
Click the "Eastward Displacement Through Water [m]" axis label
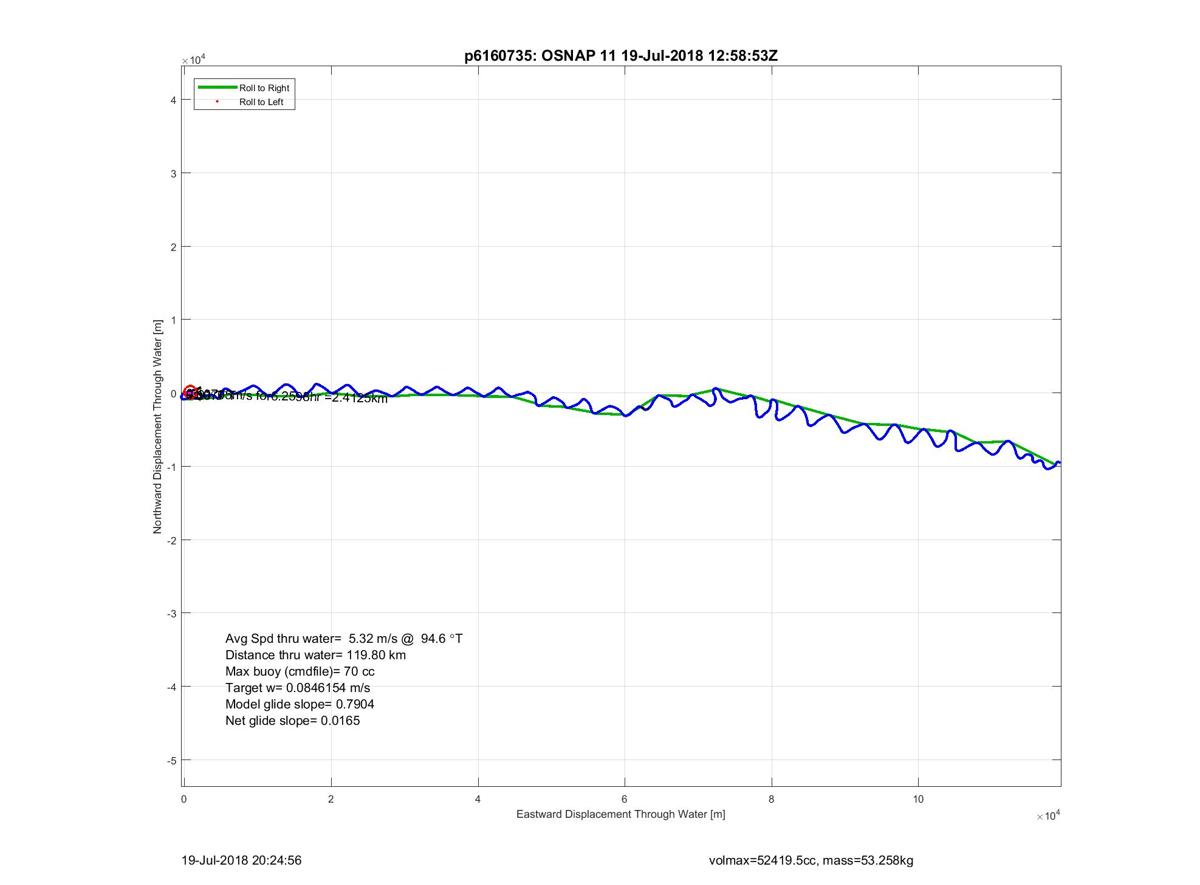[620, 814]
